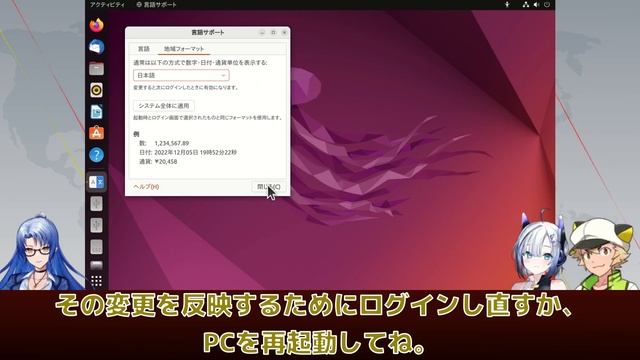Click システム全体に適用 button
The height and width of the screenshot is (360, 640).
pos(164,106)
